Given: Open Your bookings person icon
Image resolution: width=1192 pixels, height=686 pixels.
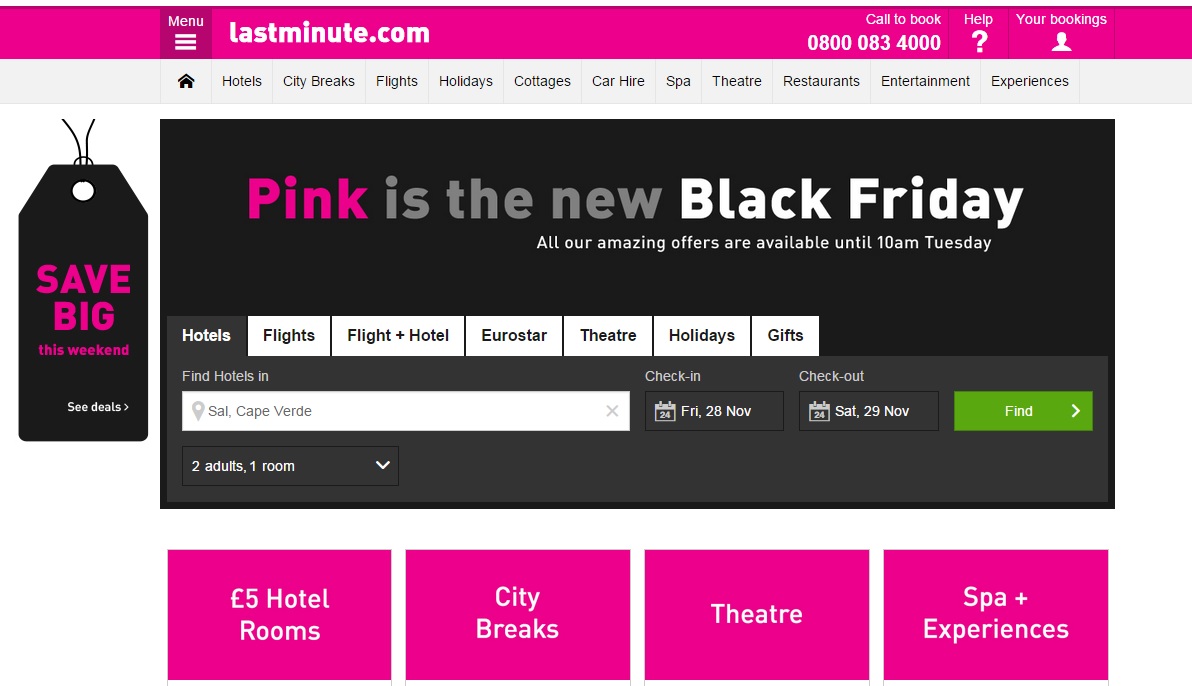Looking at the screenshot, I should coord(1061,43).
